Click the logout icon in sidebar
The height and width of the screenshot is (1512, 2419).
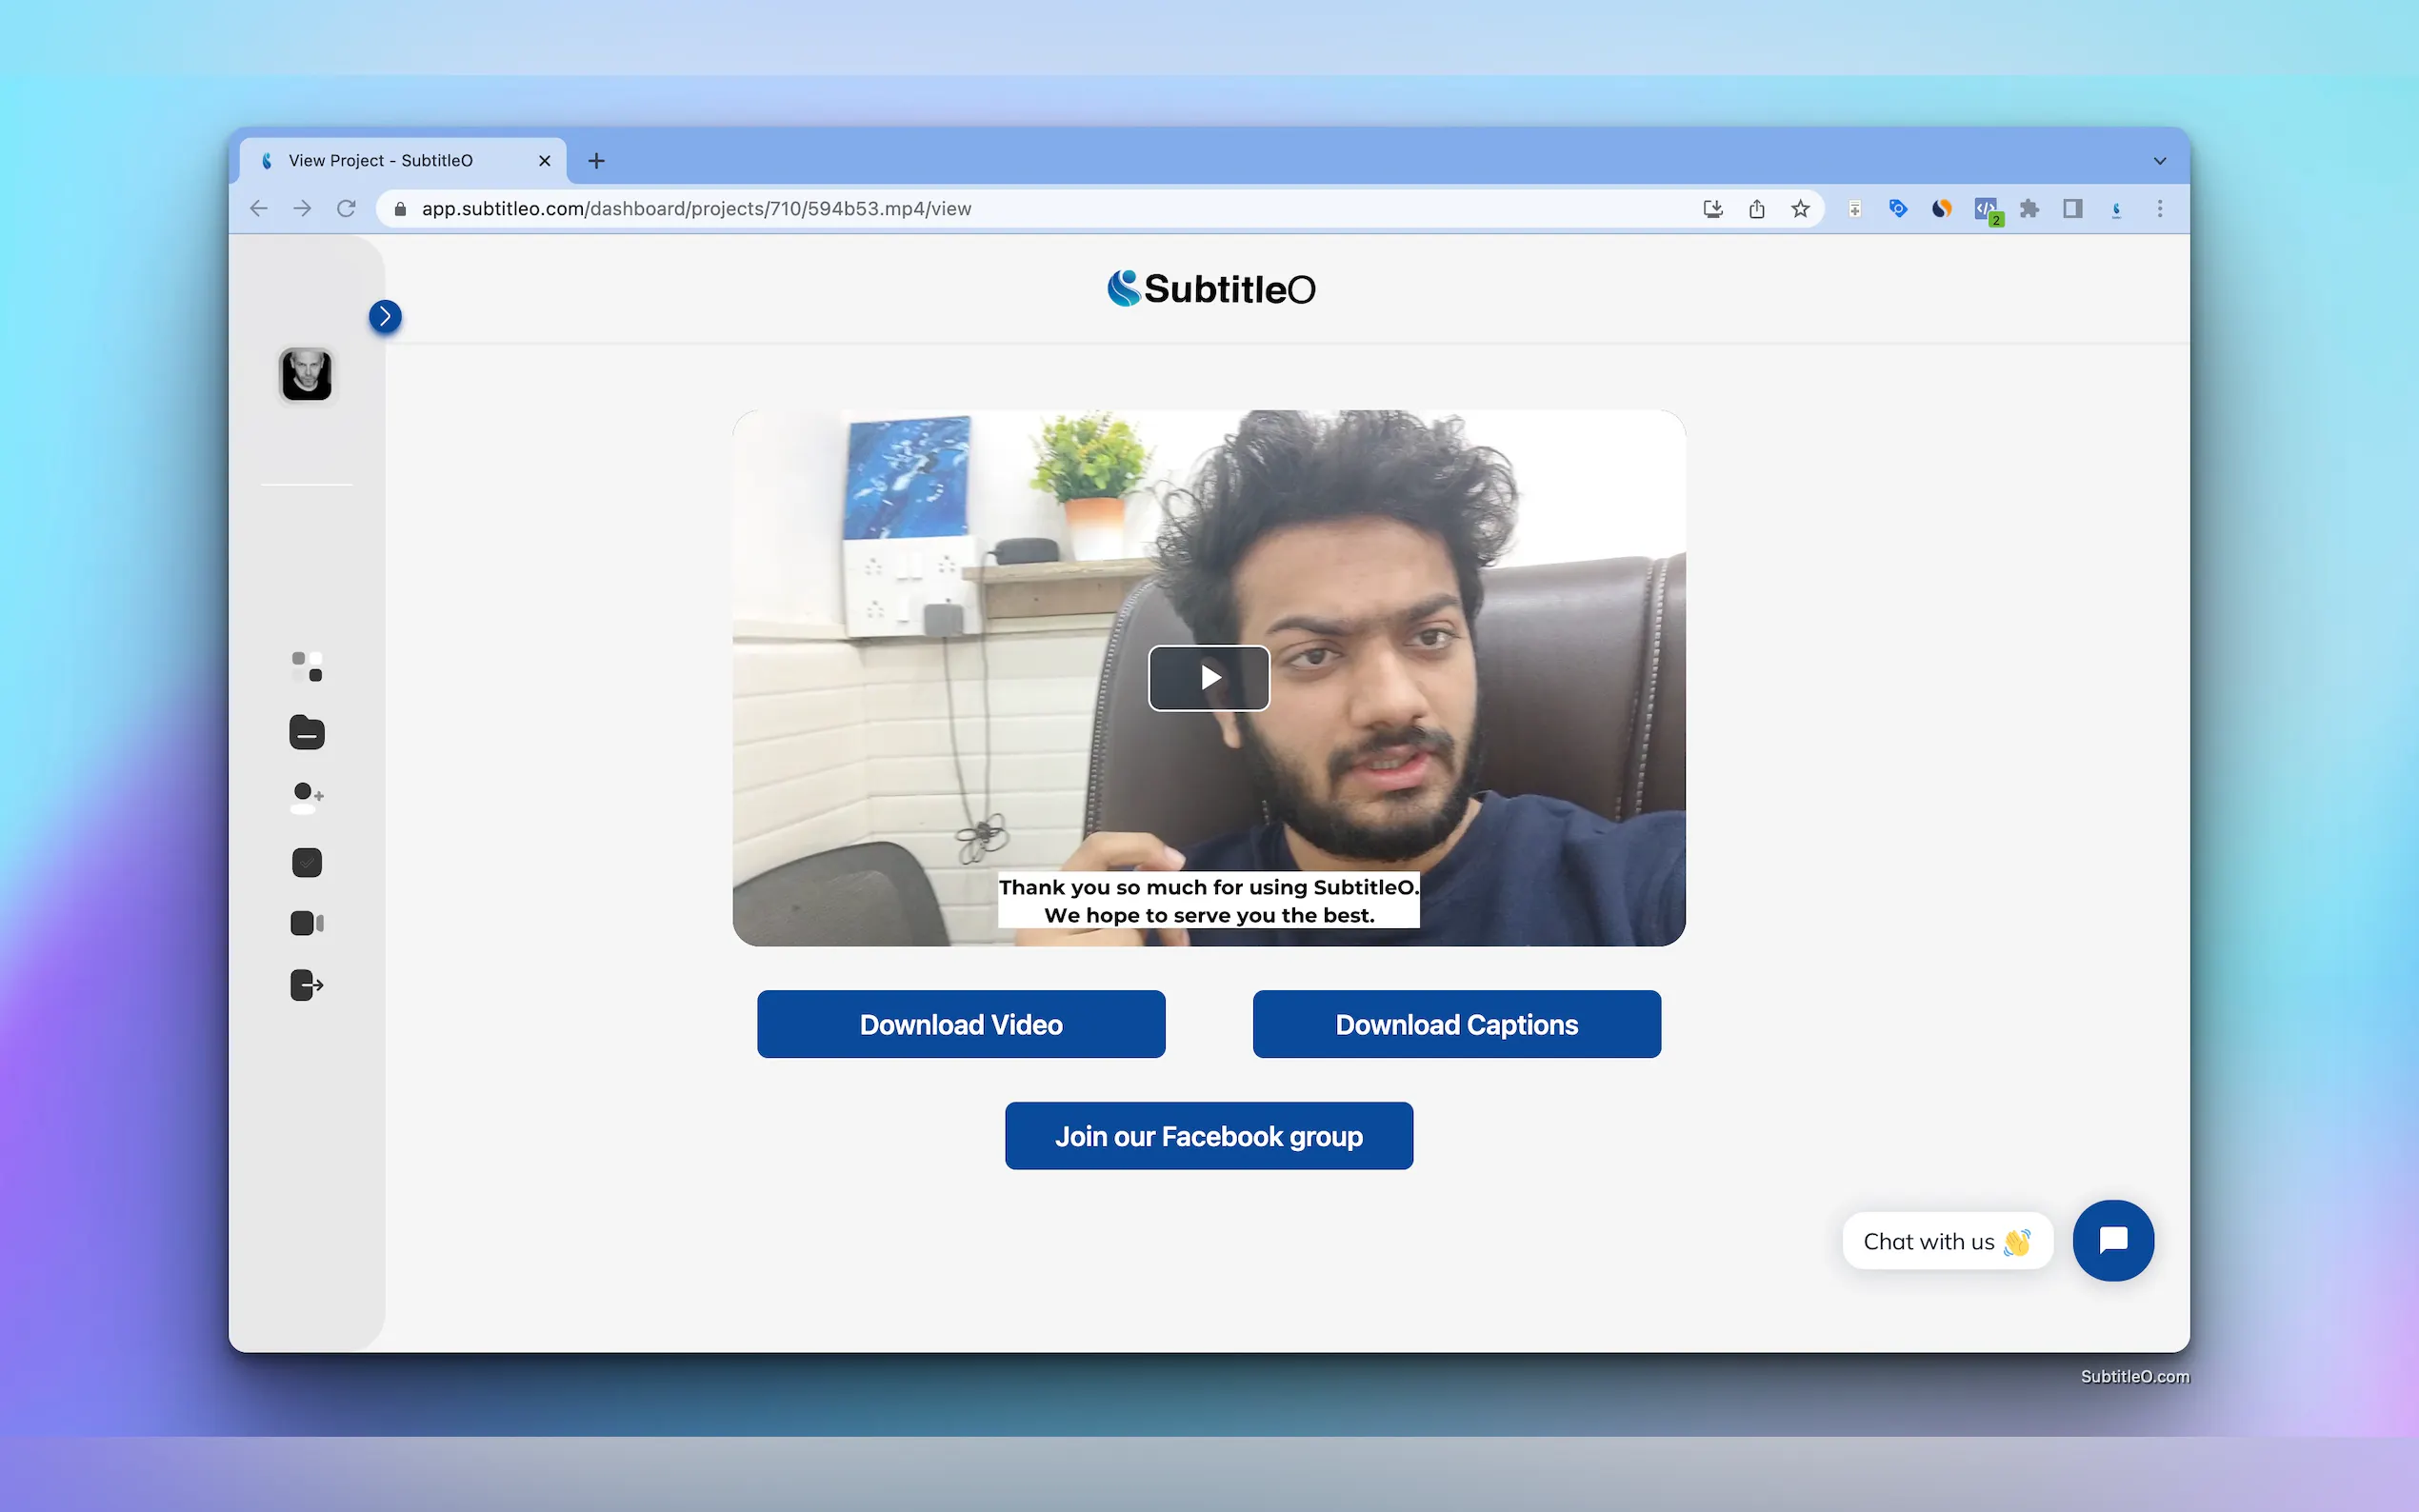point(307,985)
